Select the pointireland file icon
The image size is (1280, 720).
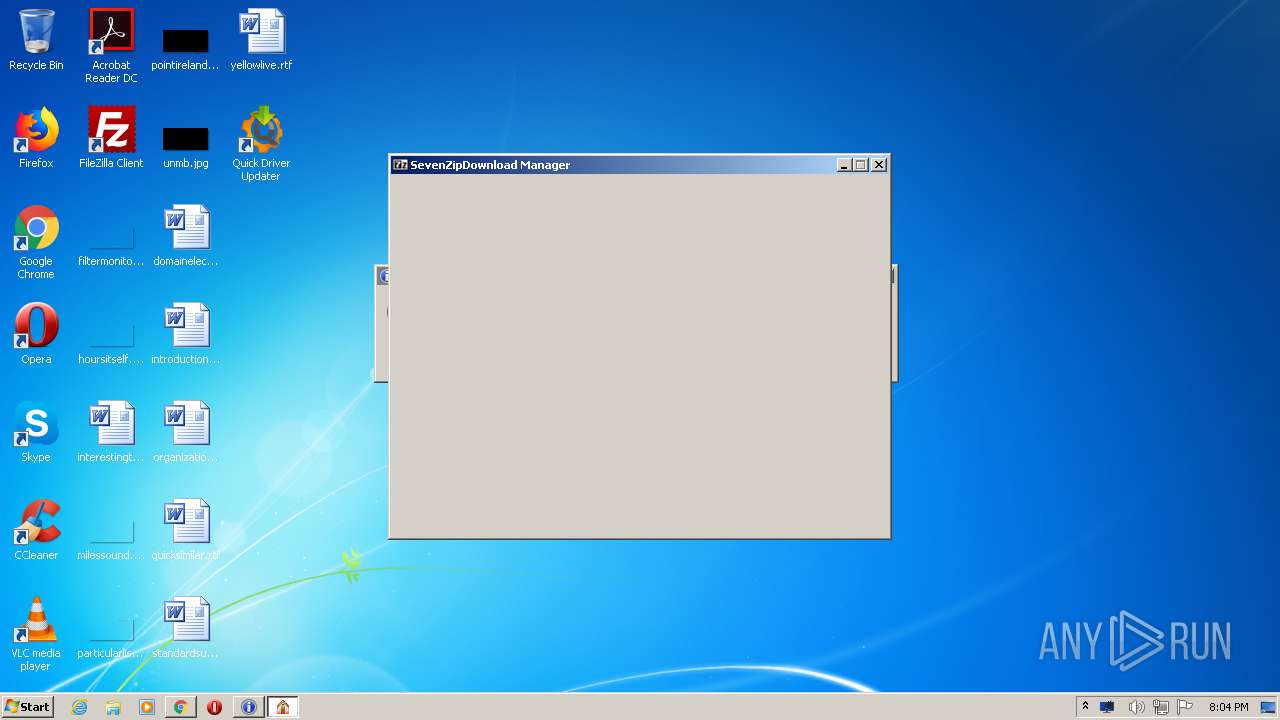[186, 48]
